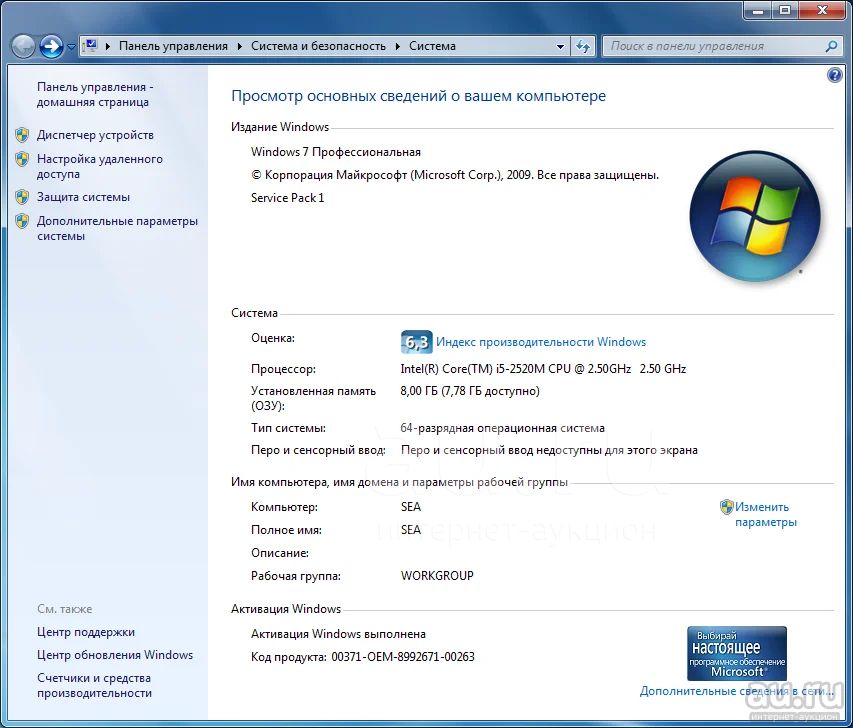Click the Back navigation arrow button
Image resolution: width=853 pixels, height=728 pixels.
tap(24, 46)
